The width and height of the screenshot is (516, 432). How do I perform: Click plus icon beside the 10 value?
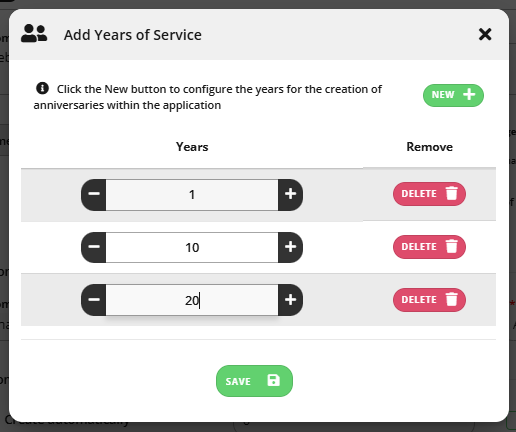[290, 247]
